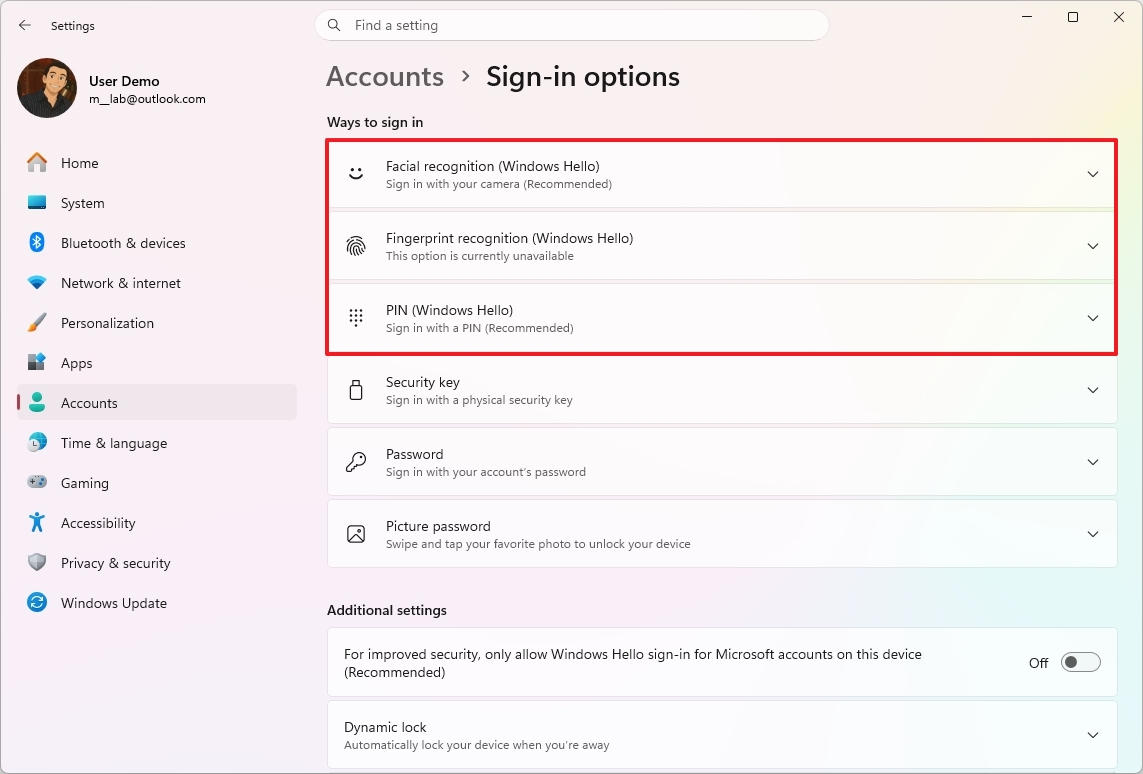Image resolution: width=1143 pixels, height=774 pixels.
Task: Expand the PIN (Windows Hello) section
Action: pos(1092,317)
